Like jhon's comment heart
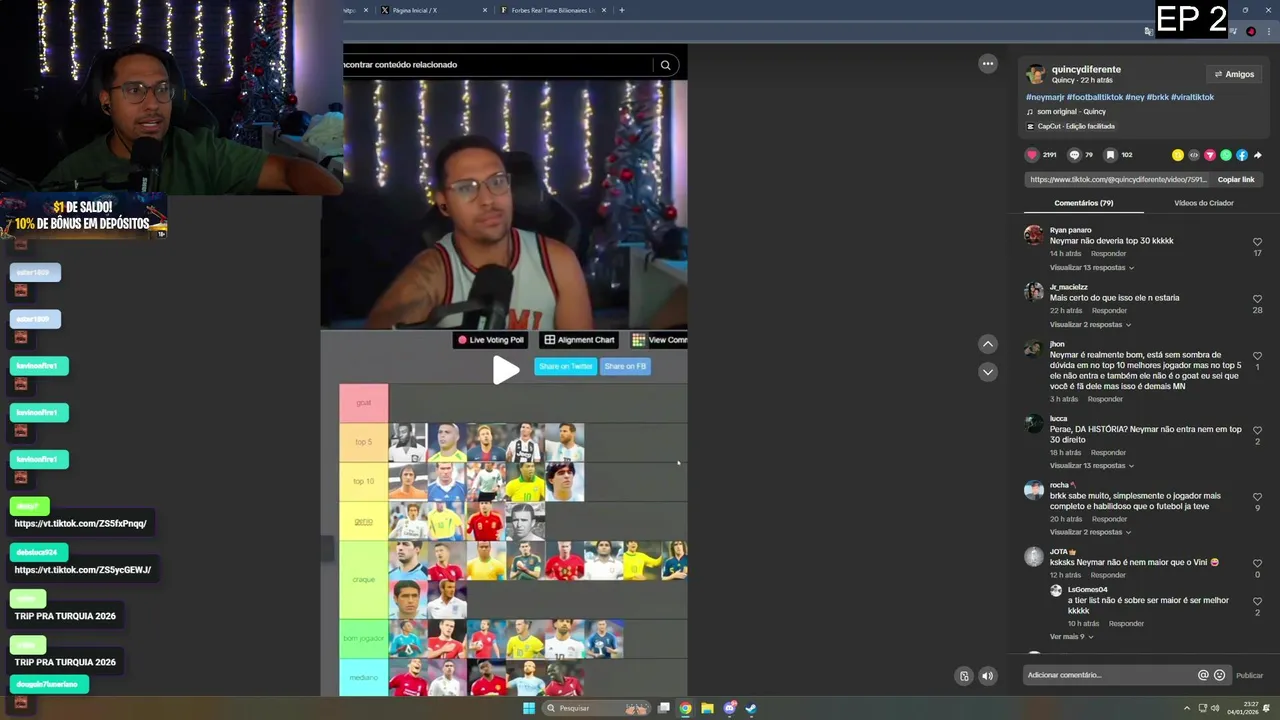 point(1257,356)
